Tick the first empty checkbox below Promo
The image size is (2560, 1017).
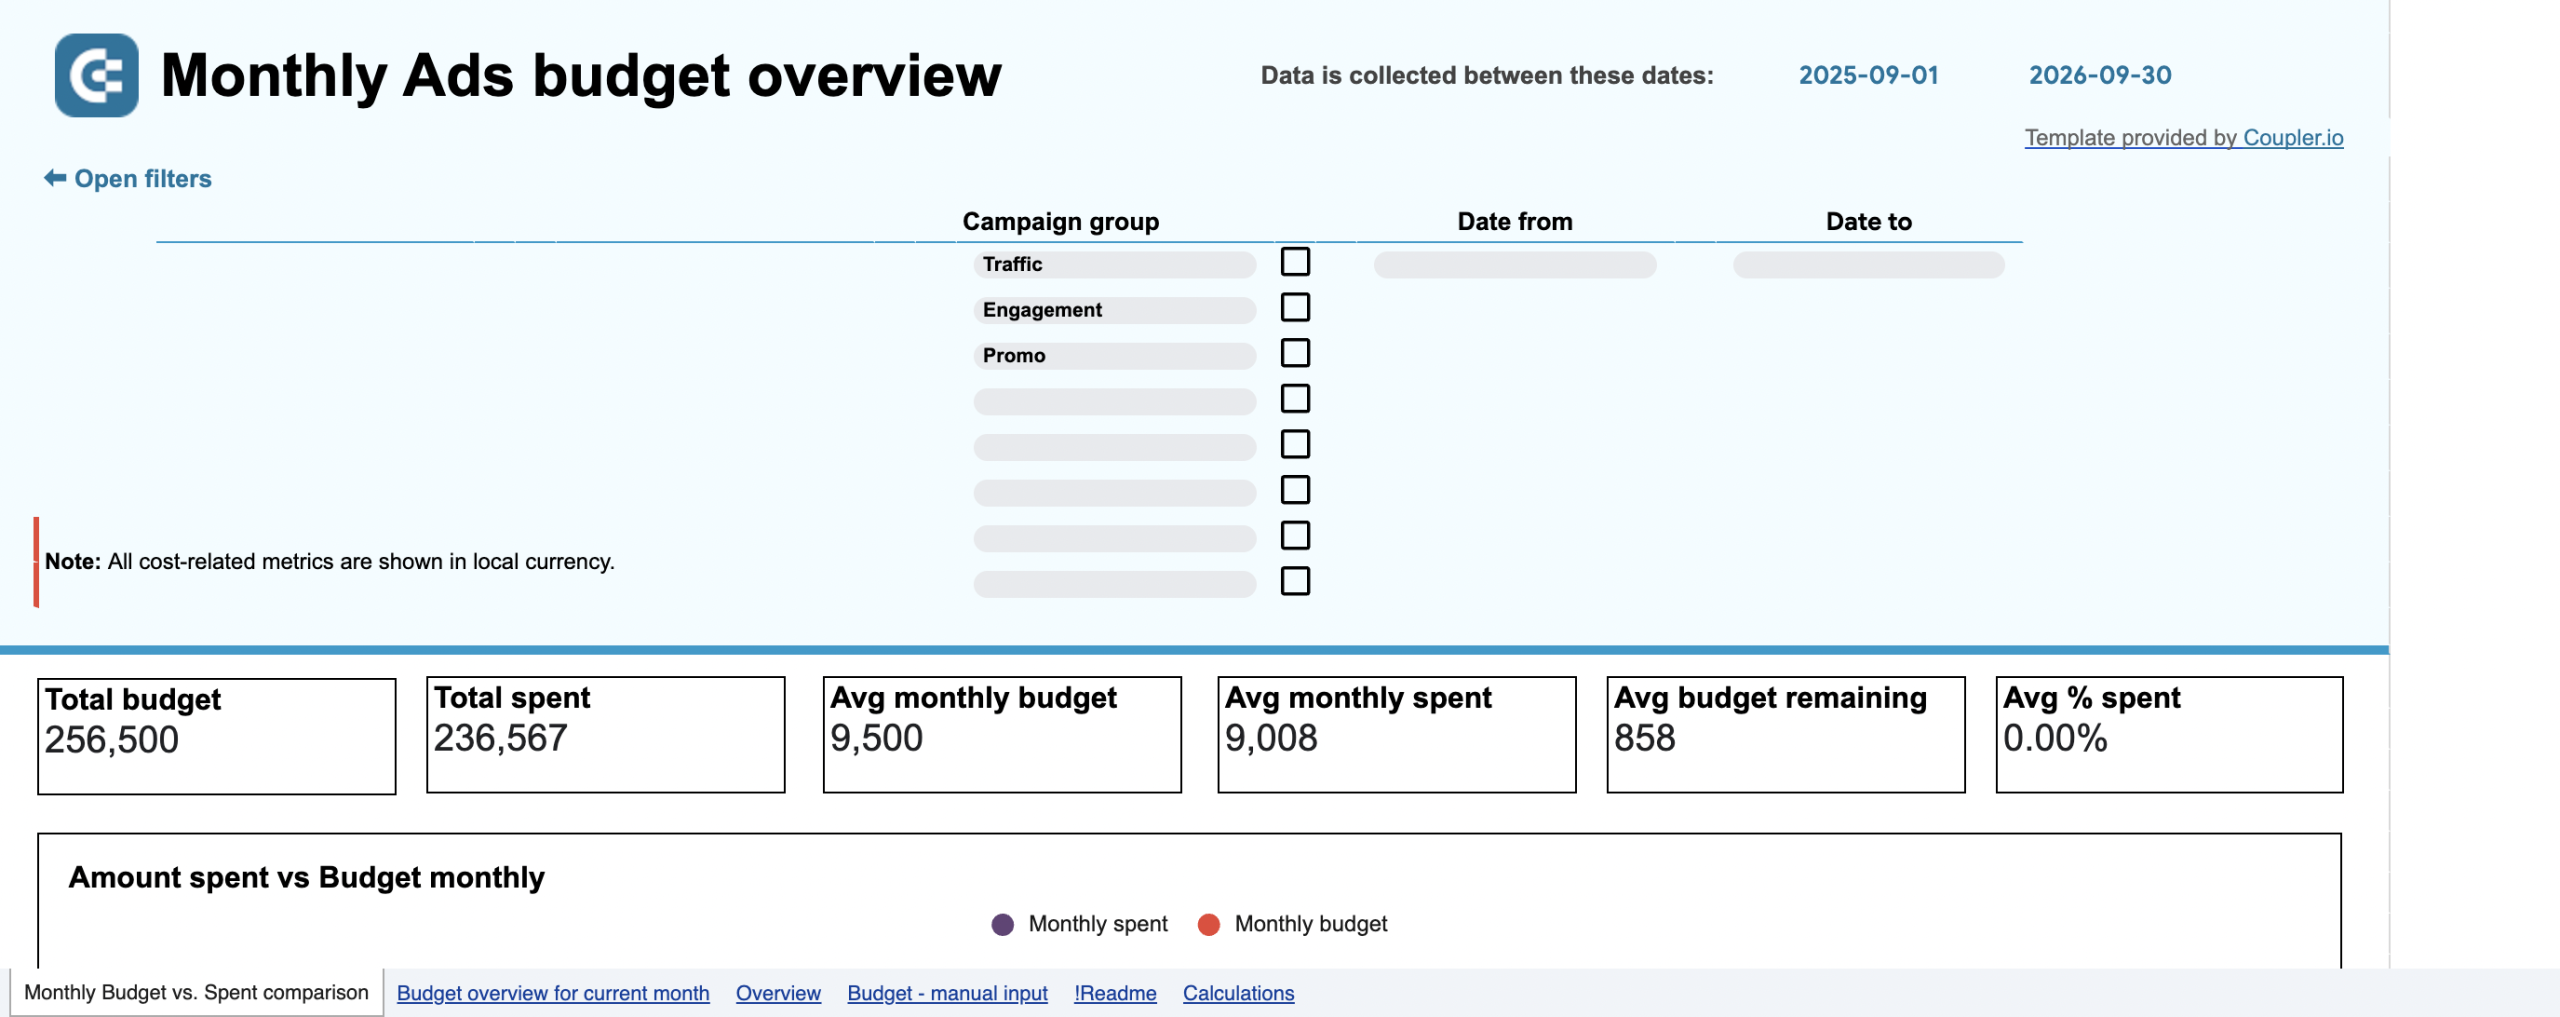click(x=1295, y=398)
